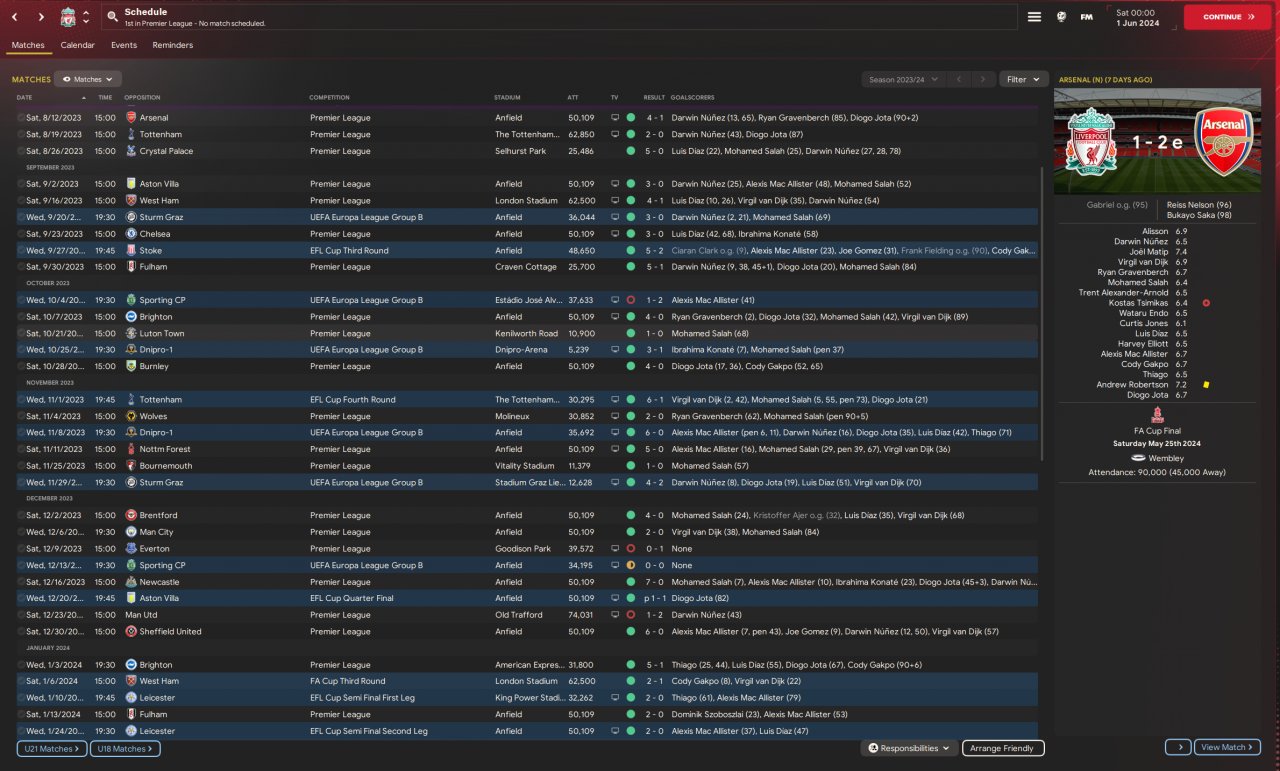
Task: Select the round marker for the Arsenal 8/12/2023 match
Action: [21, 118]
